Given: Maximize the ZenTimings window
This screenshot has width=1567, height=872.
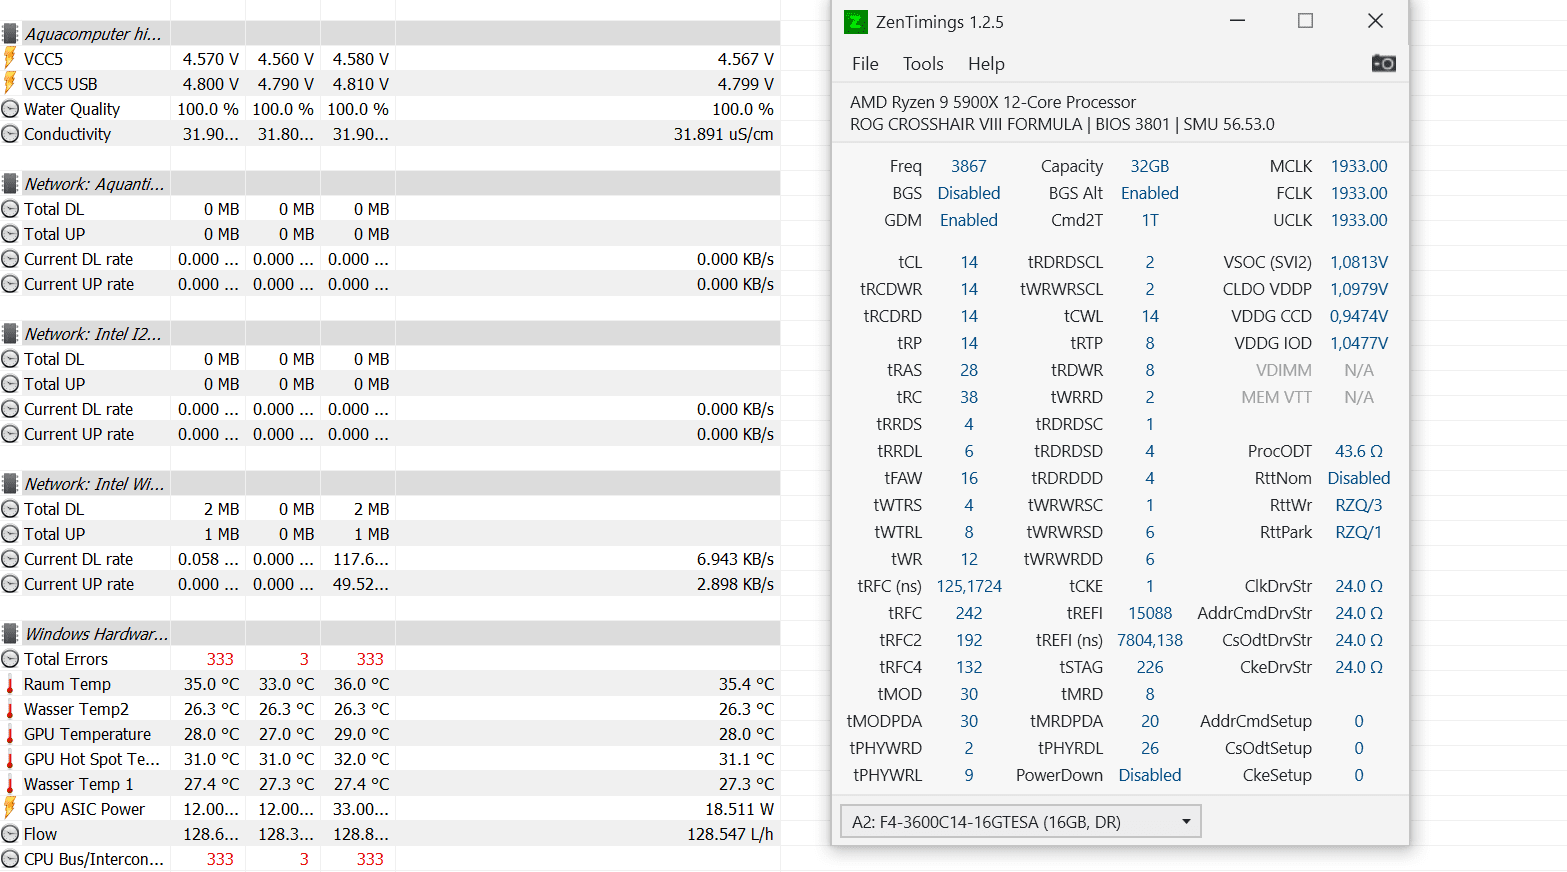Looking at the screenshot, I should (x=1305, y=21).
